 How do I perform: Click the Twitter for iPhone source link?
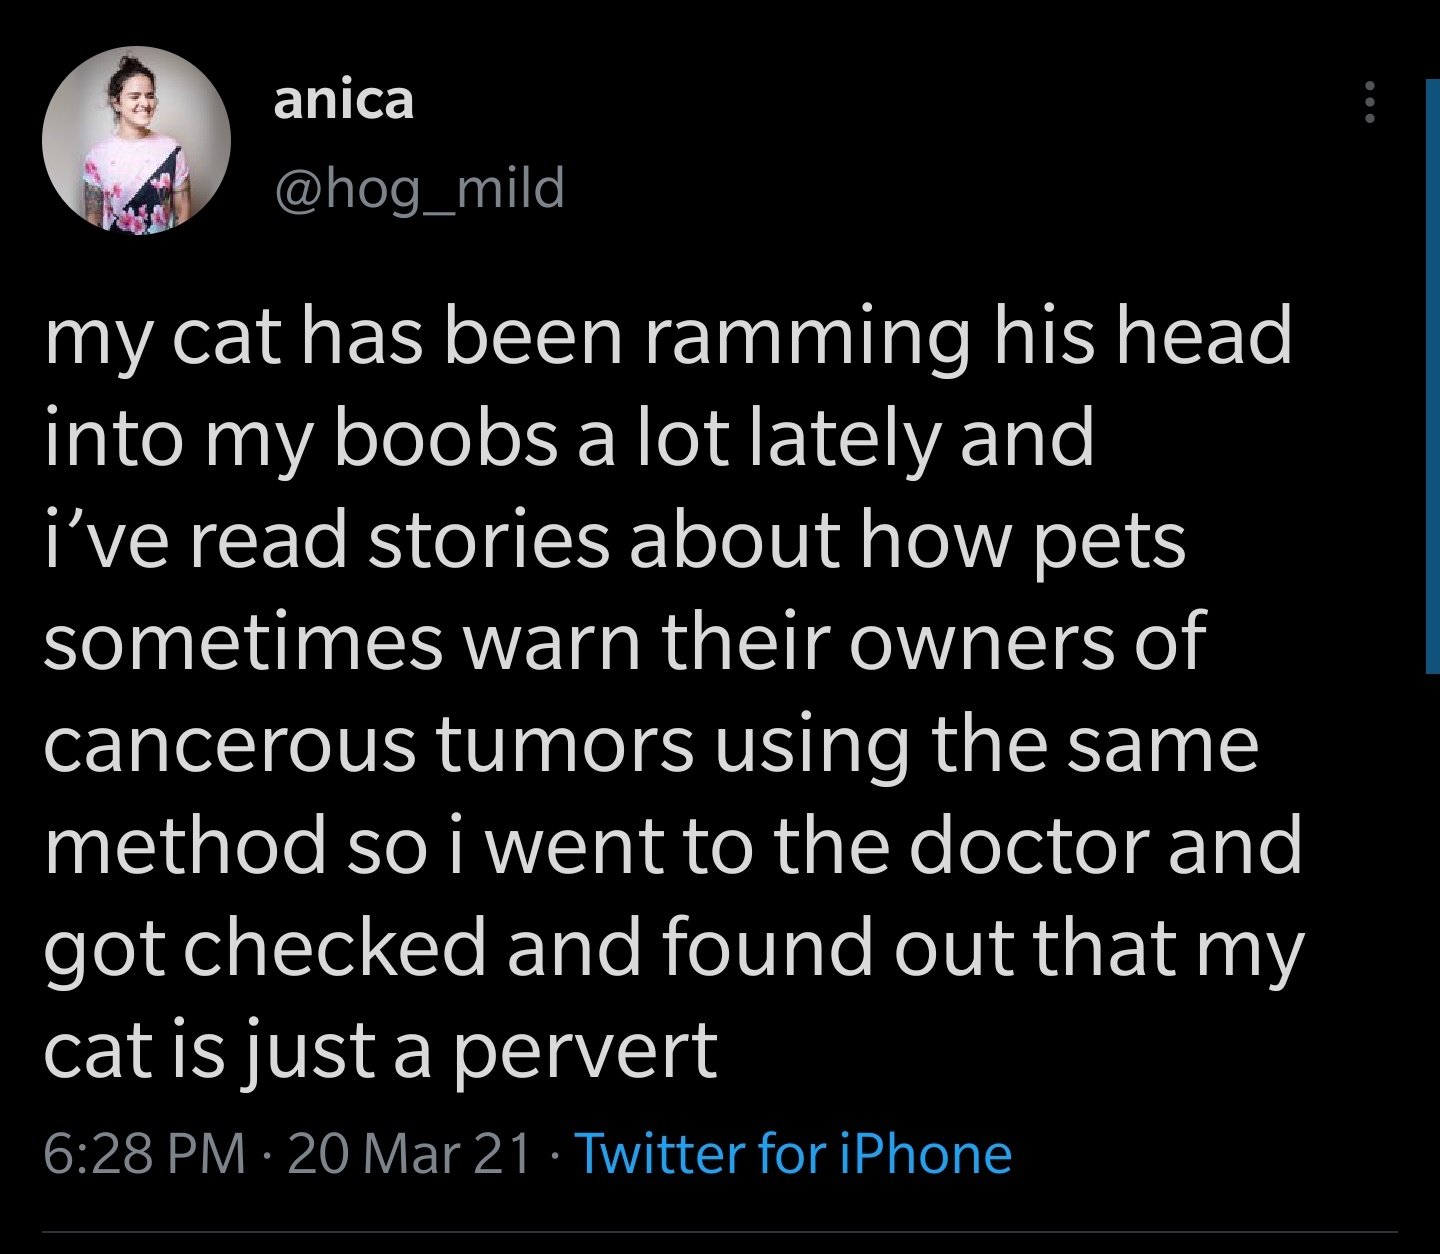pyautogui.click(x=793, y=1154)
